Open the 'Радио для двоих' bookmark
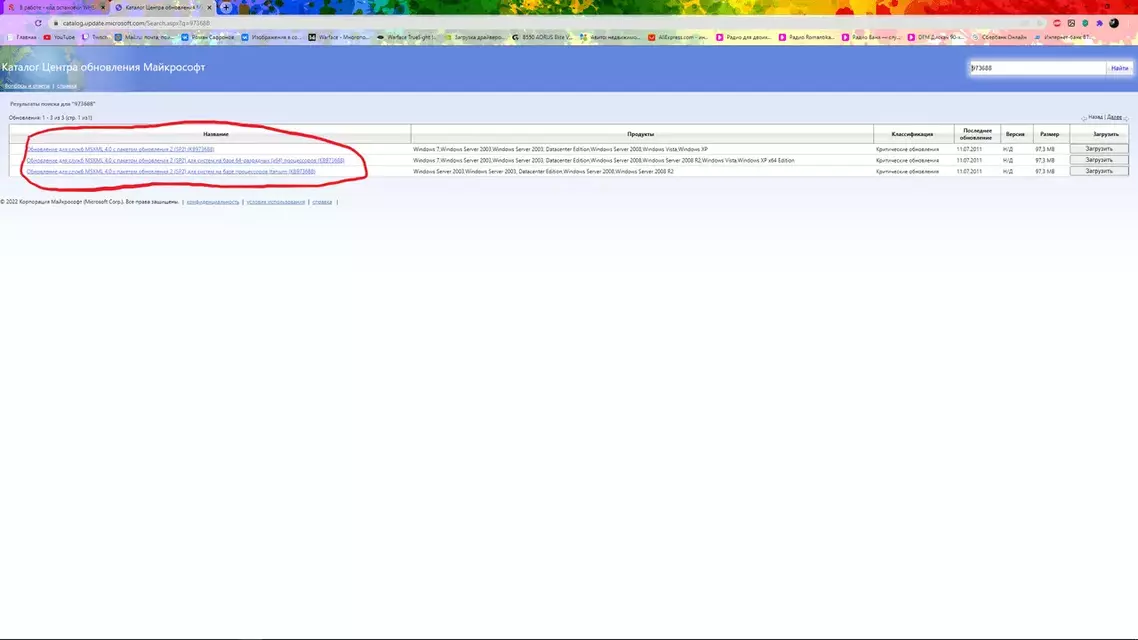Screen dimensions: 1138x640 coord(744,37)
